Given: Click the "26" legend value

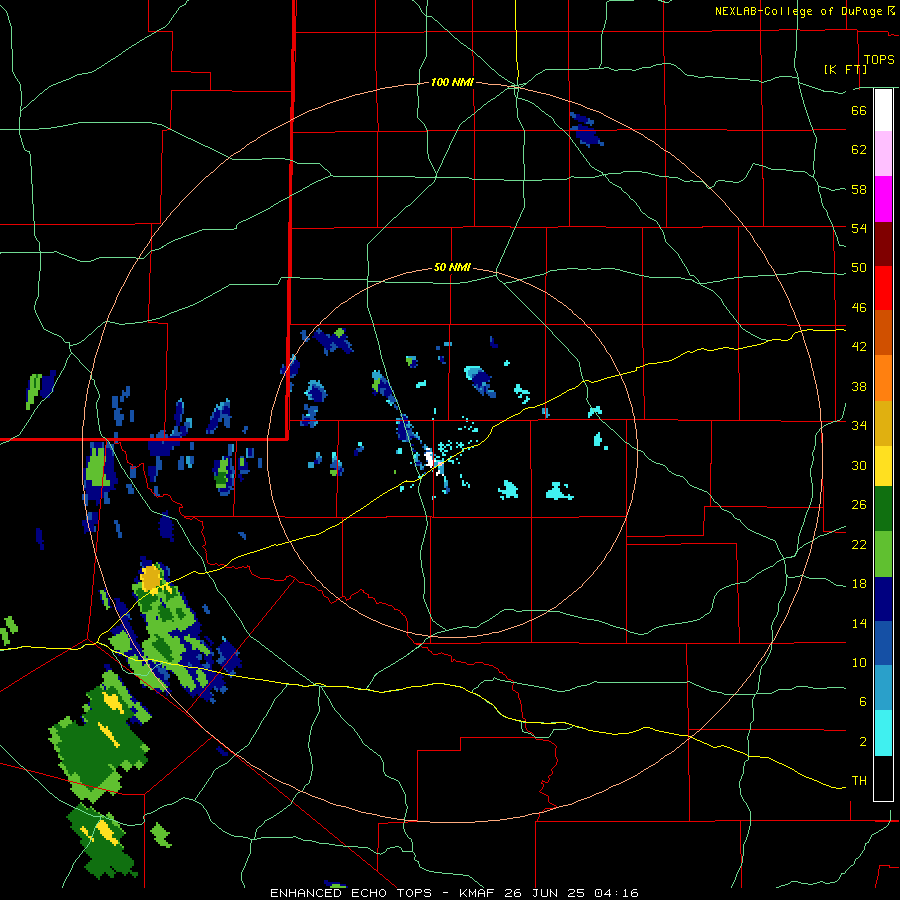Looking at the screenshot, I should (x=859, y=505).
